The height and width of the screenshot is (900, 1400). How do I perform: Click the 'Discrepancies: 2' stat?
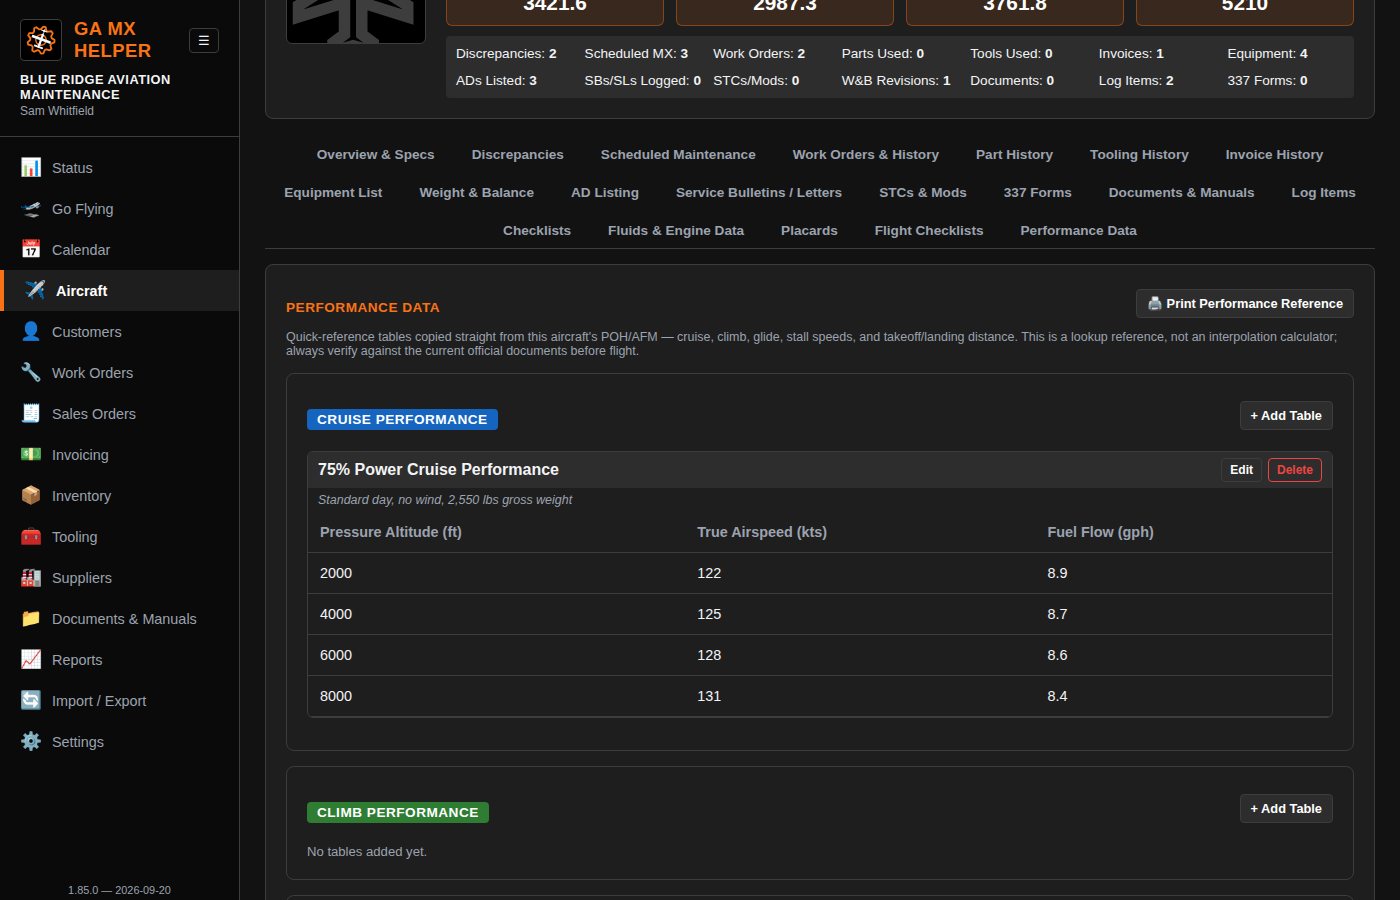pos(506,53)
